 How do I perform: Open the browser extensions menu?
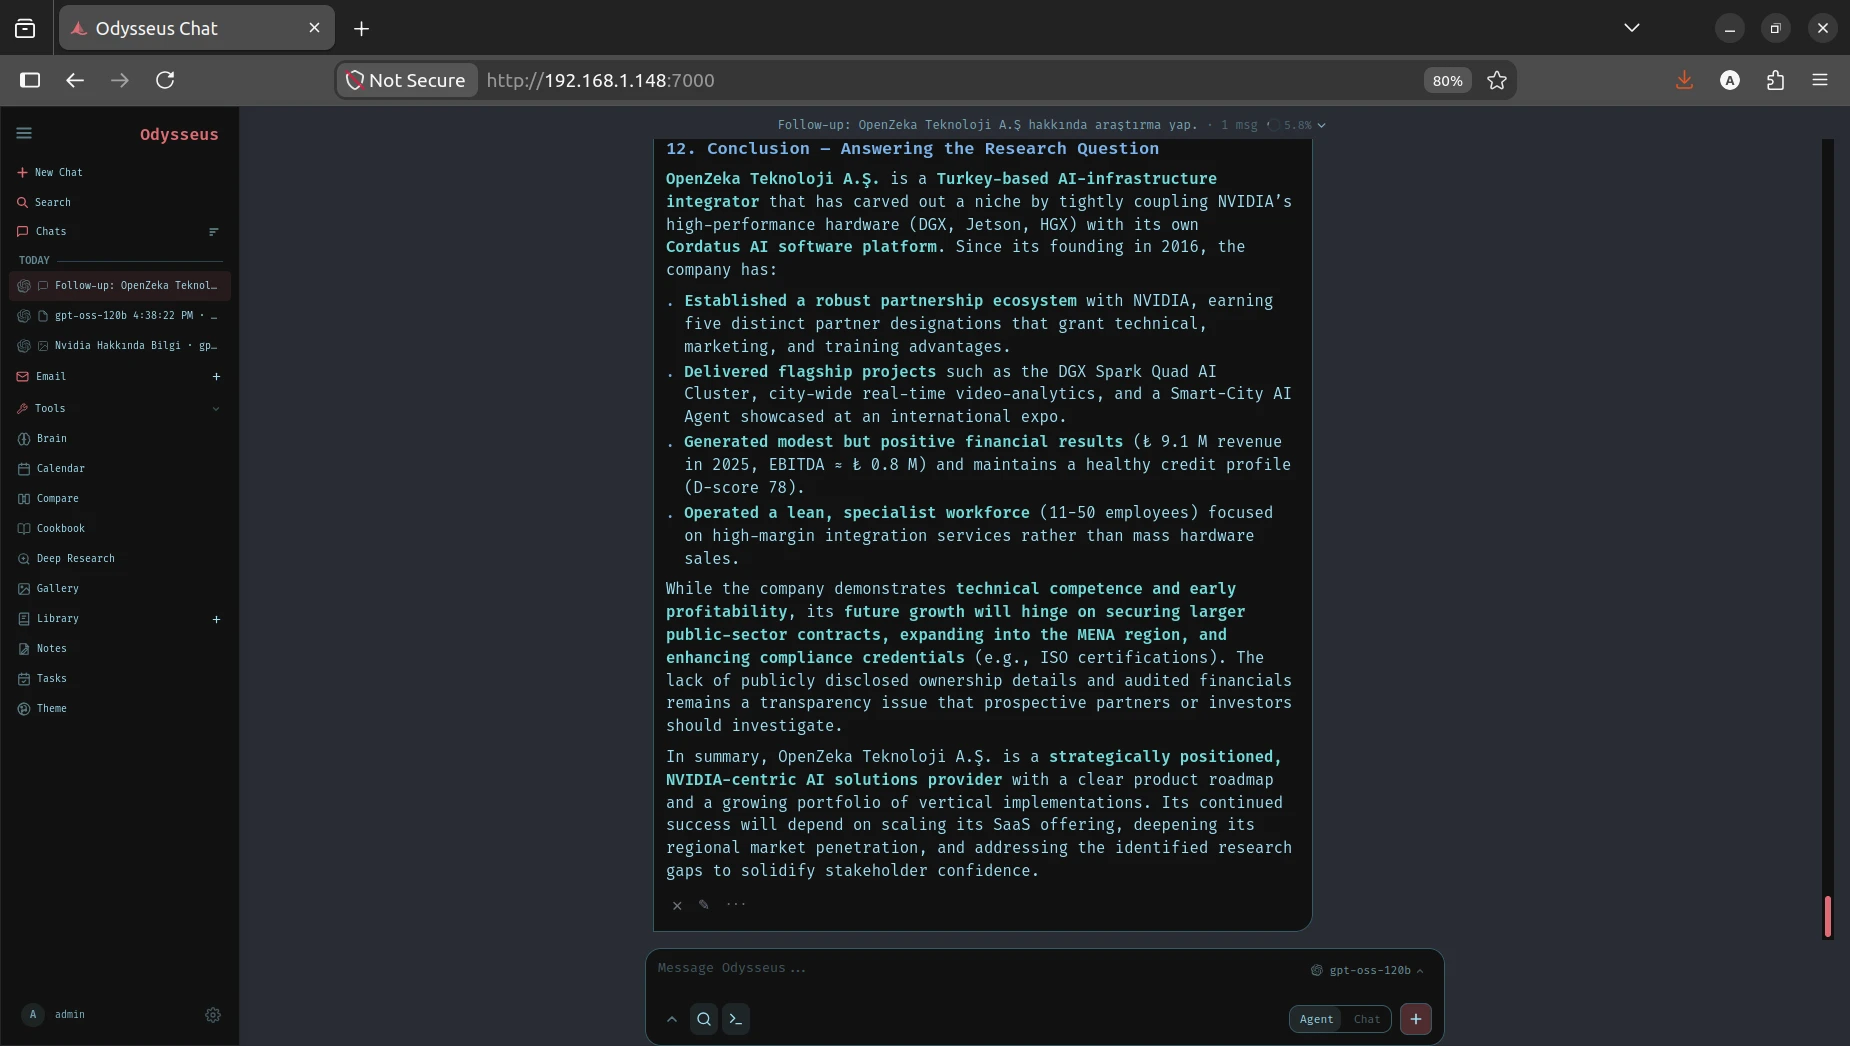point(1775,80)
